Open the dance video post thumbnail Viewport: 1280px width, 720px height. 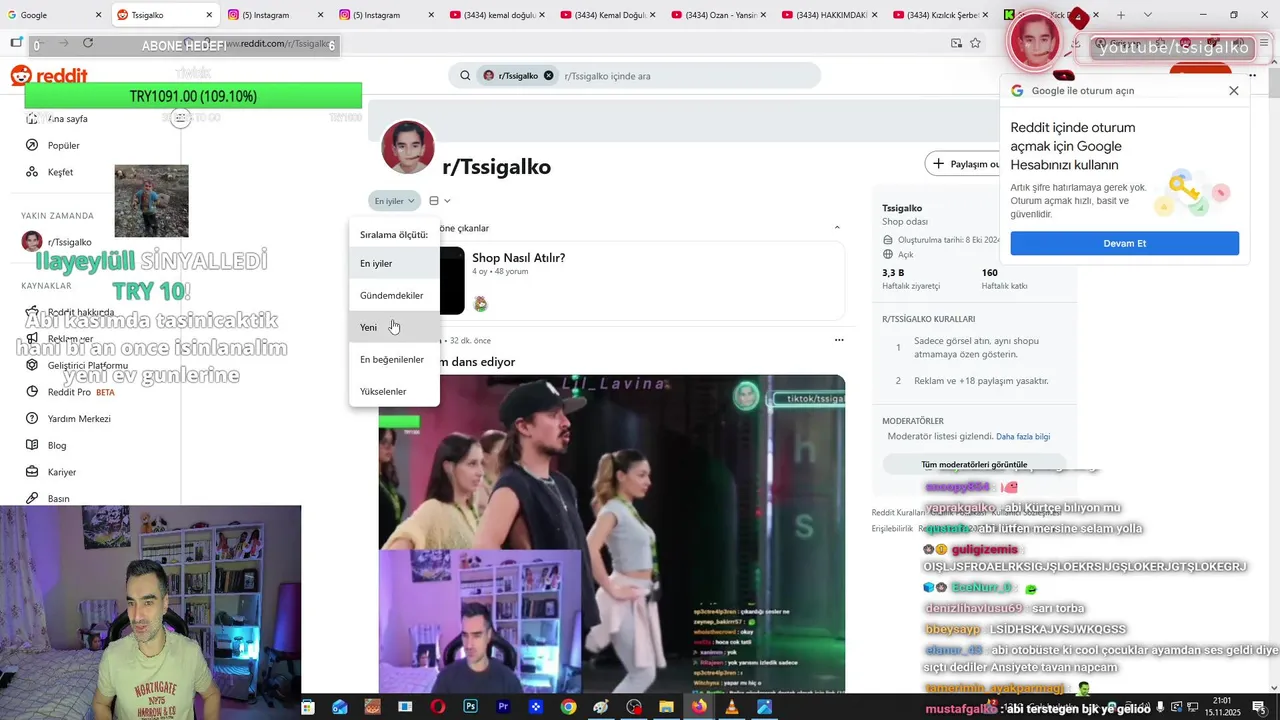coord(611,534)
